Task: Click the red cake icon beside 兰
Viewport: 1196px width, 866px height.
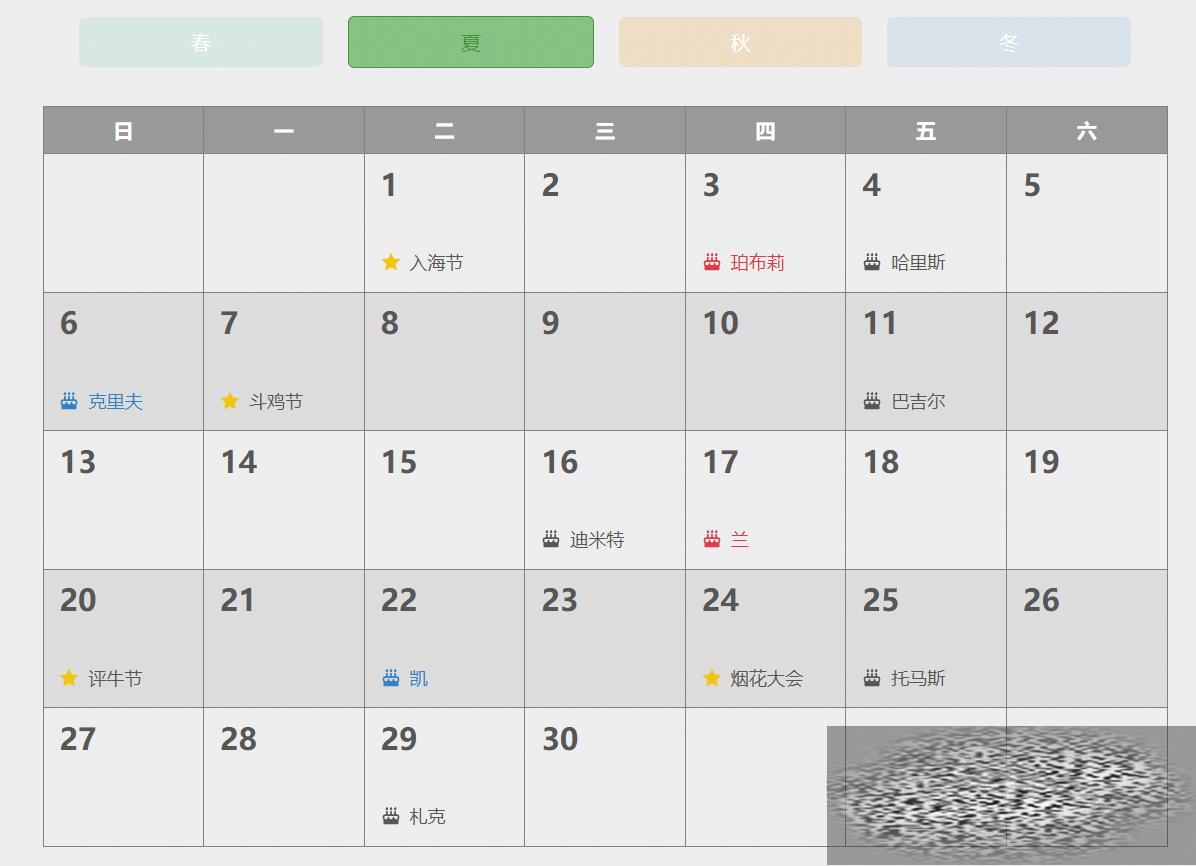Action: tap(712, 539)
